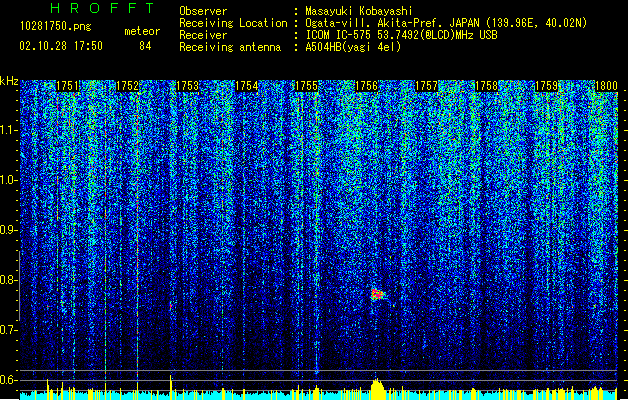629x400 pixels.
Task: Click the Receiver field label
Action: pos(203,35)
